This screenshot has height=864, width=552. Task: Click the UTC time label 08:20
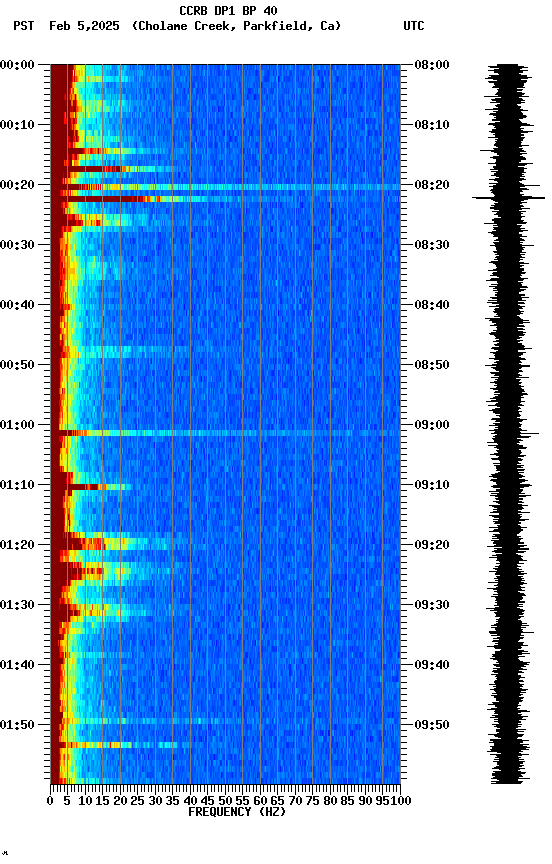[432, 185]
